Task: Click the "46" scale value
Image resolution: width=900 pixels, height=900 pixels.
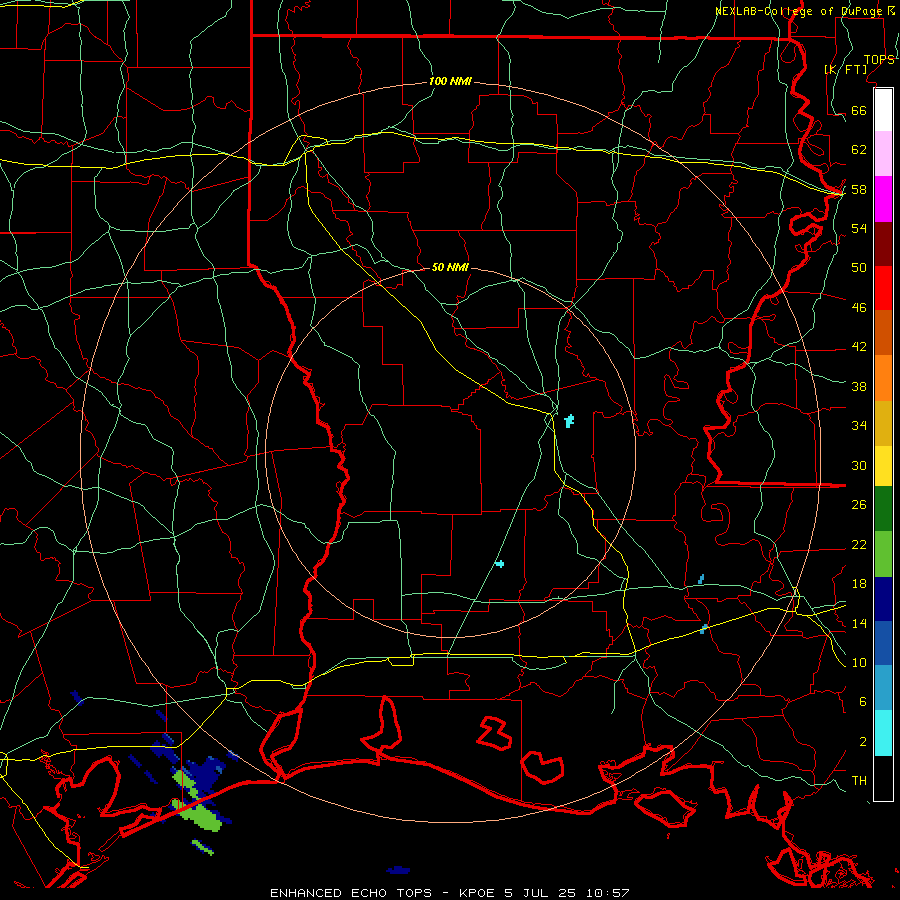Action: pyautogui.click(x=859, y=308)
